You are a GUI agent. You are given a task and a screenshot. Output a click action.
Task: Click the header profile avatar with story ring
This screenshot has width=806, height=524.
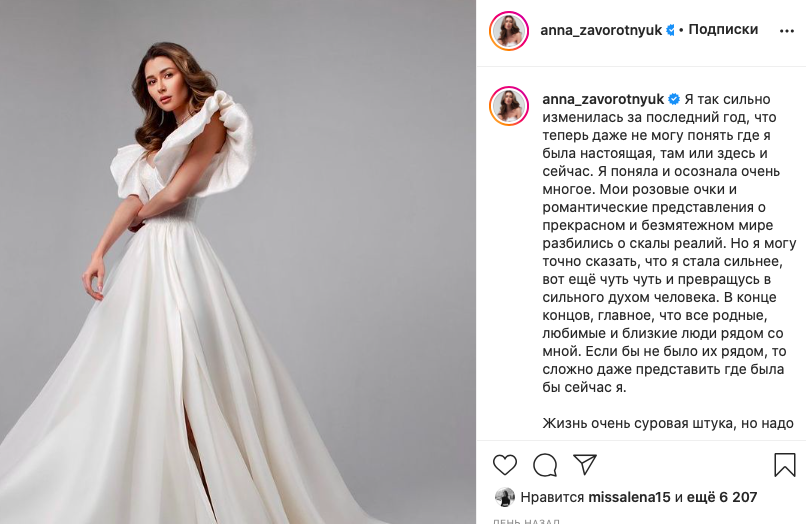coord(509,30)
